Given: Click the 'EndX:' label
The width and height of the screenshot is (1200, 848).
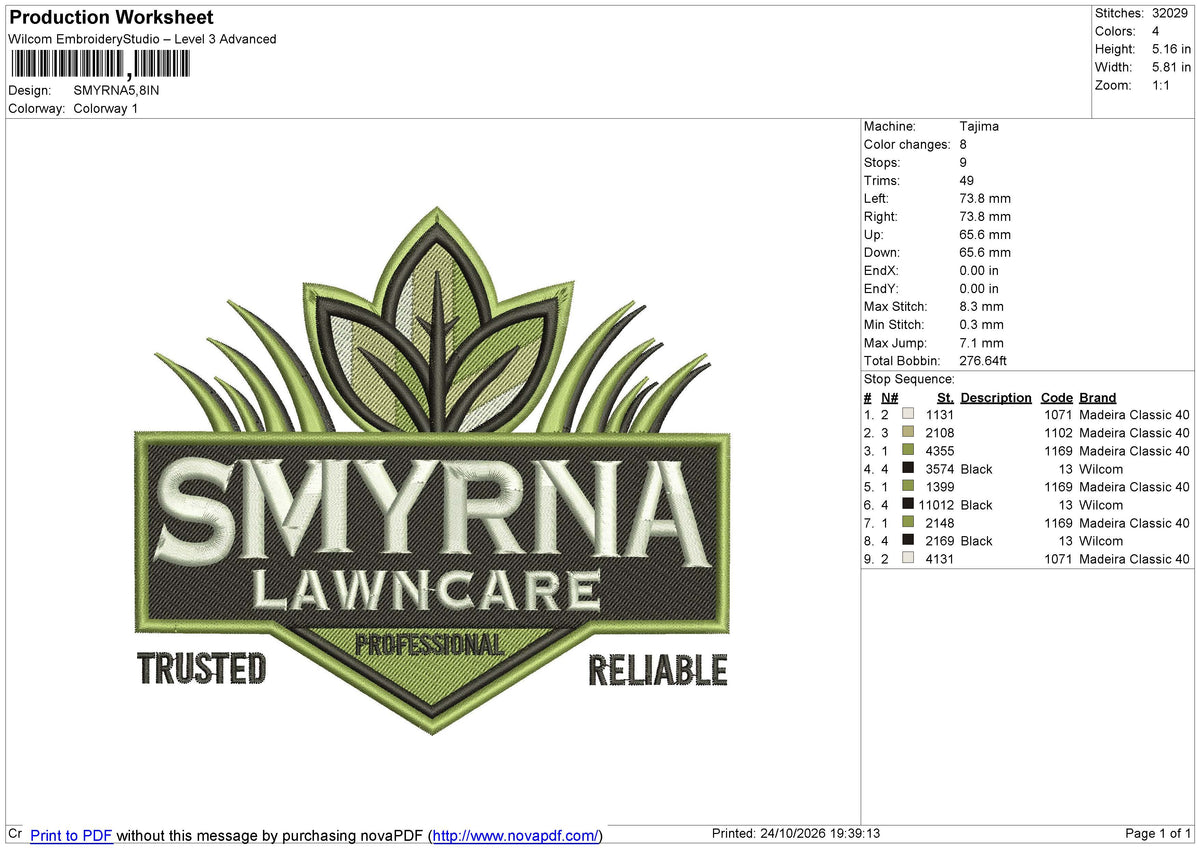Looking at the screenshot, I should (882, 271).
